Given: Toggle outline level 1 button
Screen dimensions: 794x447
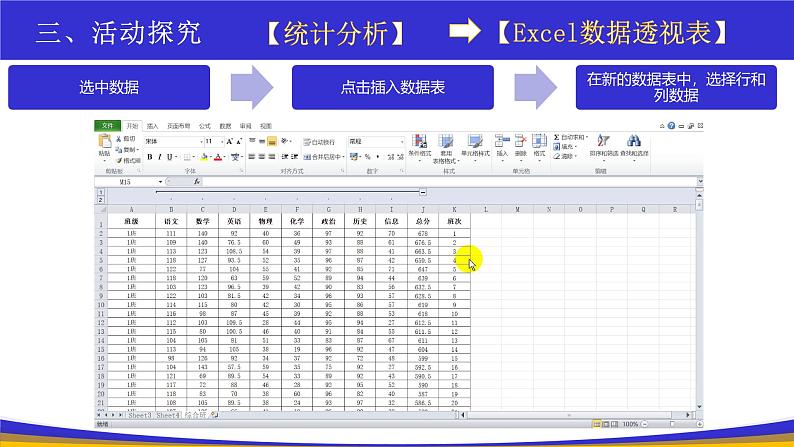Looking at the screenshot, I should pyautogui.click(x=101, y=192).
